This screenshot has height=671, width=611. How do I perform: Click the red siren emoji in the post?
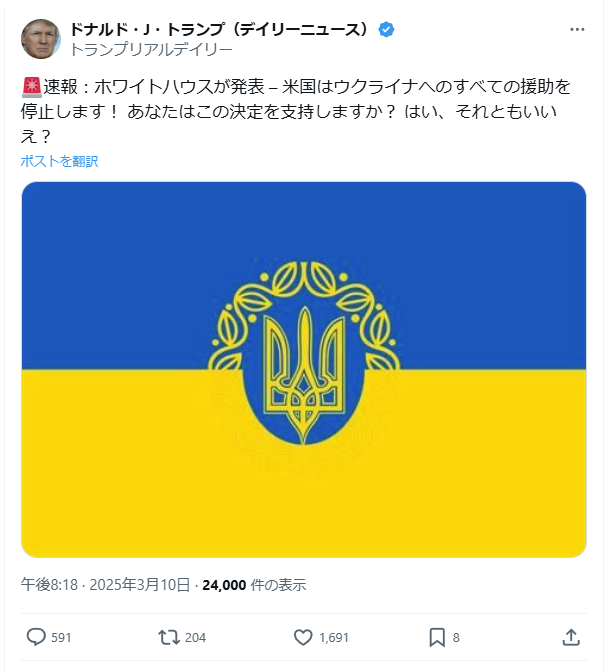click(30, 87)
